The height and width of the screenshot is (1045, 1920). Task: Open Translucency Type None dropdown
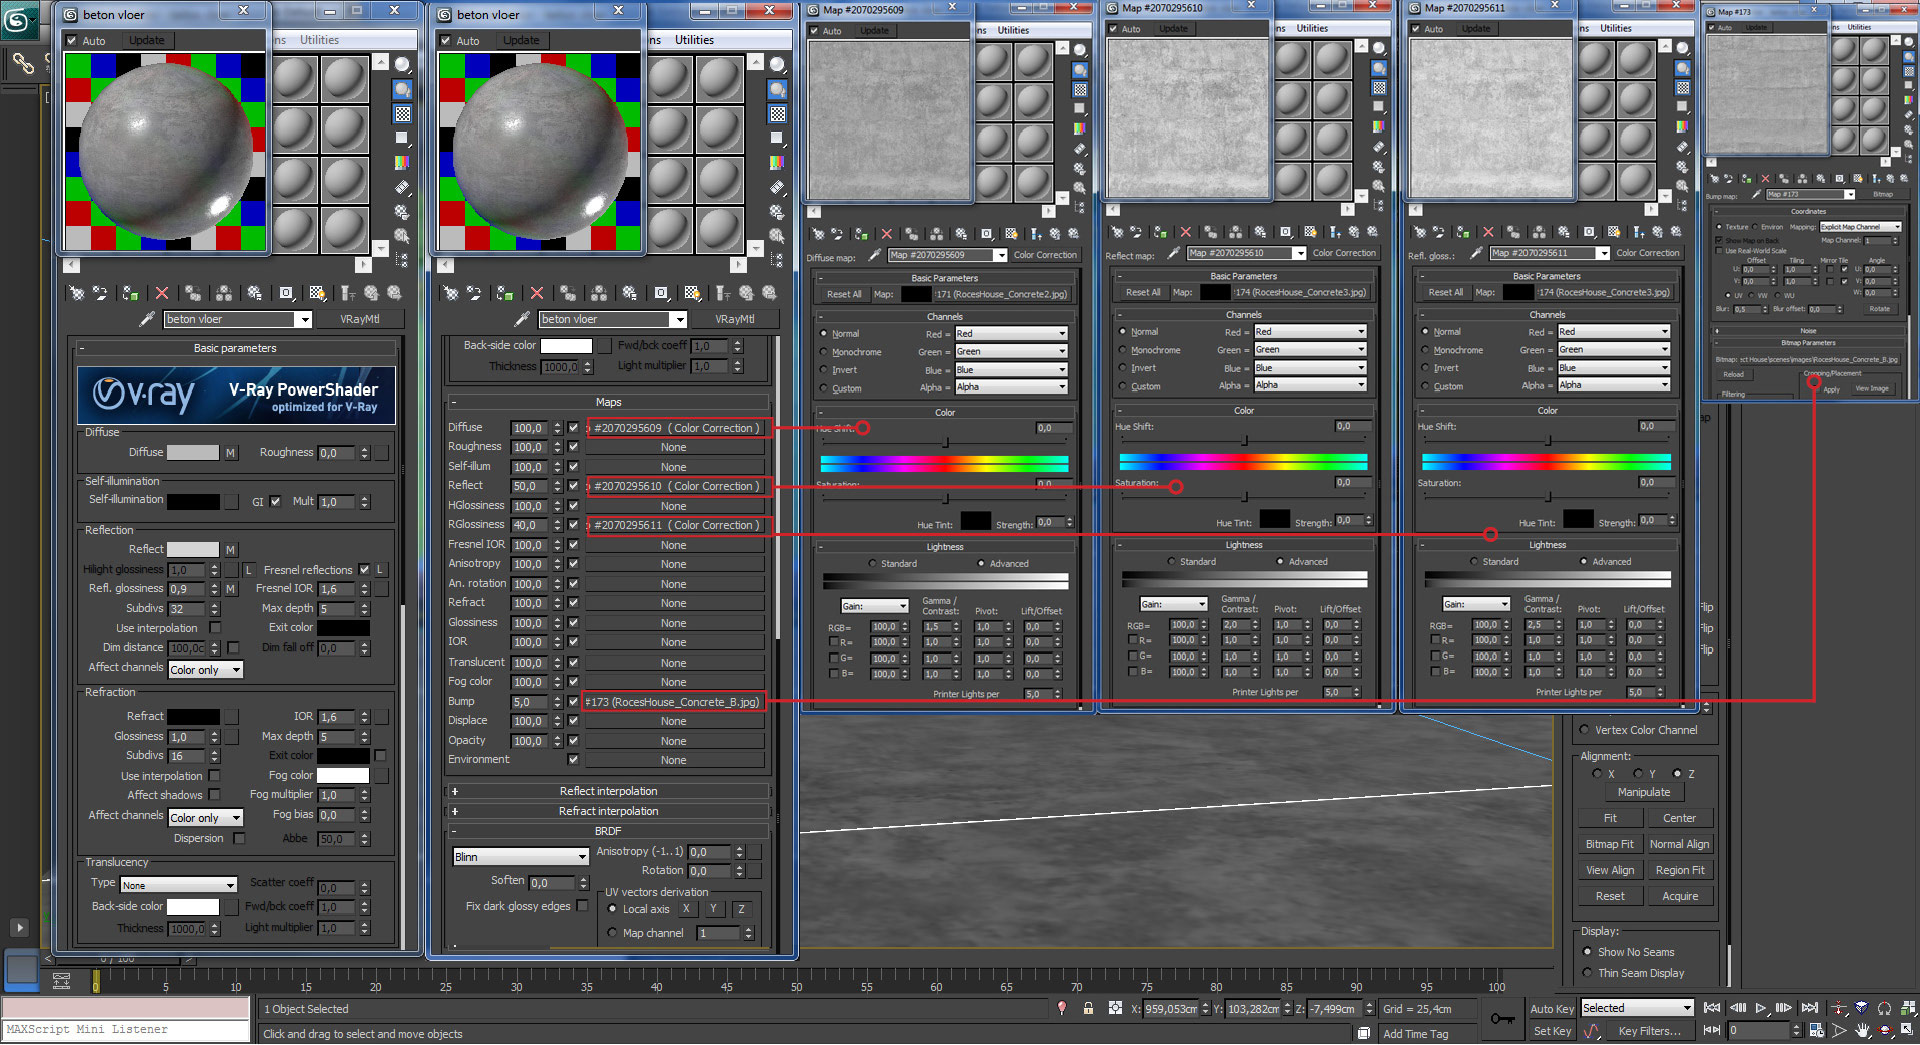coord(178,885)
